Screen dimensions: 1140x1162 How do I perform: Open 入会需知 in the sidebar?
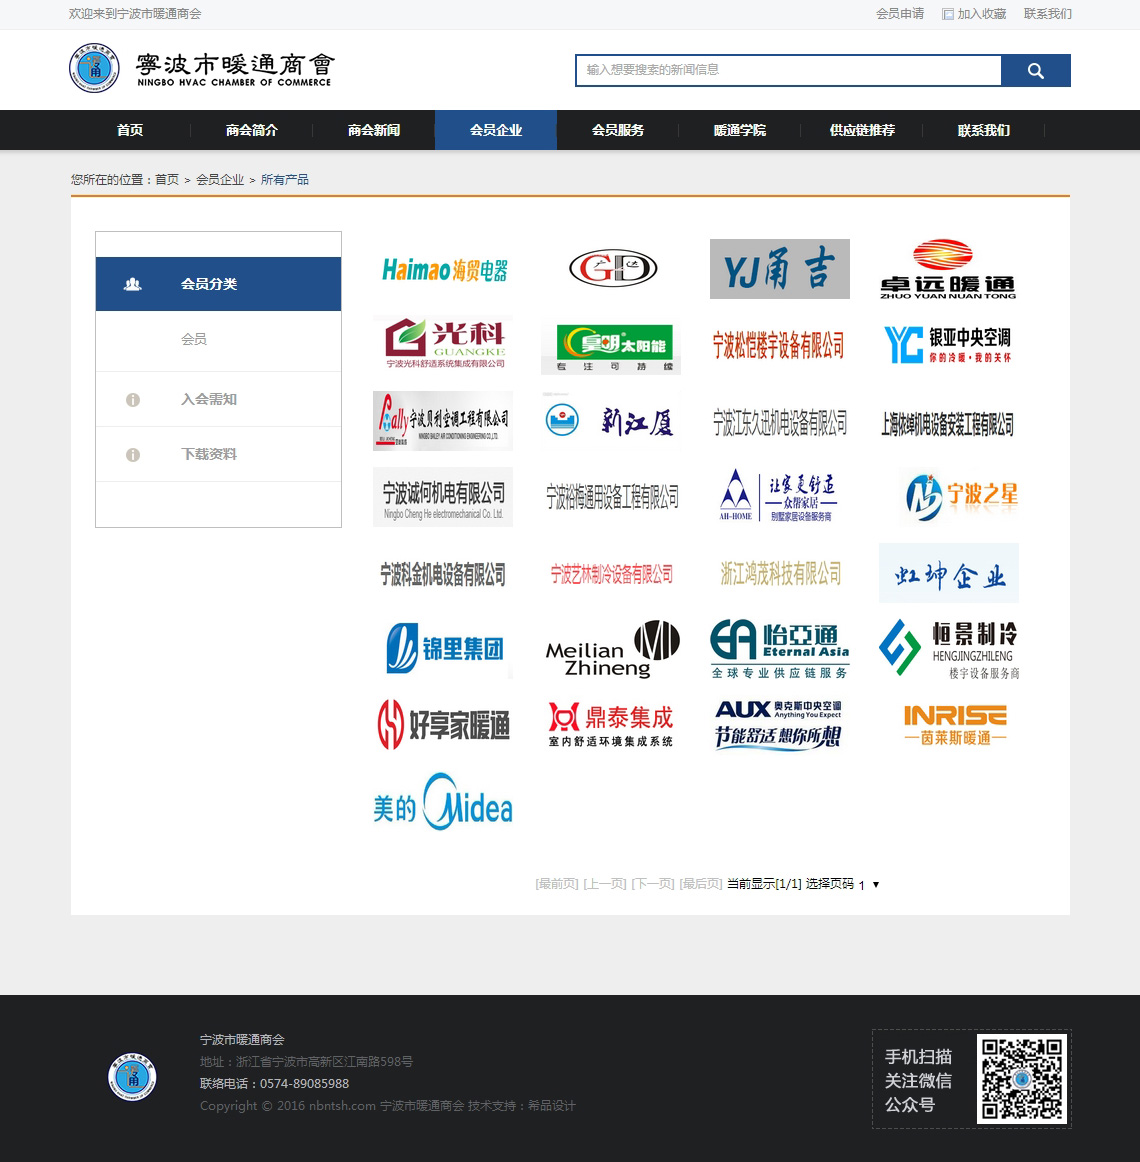(209, 399)
